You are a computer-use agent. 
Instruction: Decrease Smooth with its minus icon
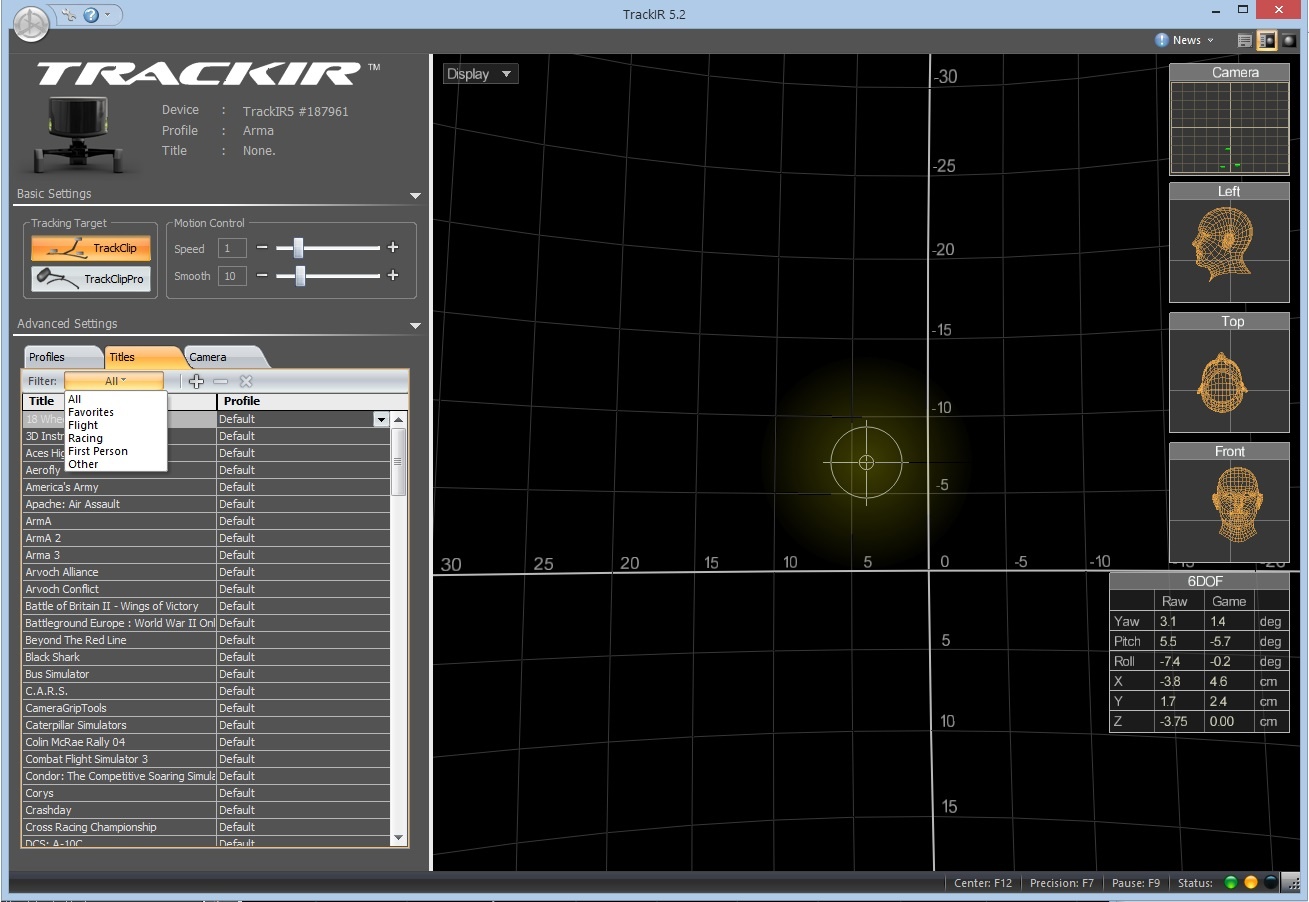click(x=262, y=275)
